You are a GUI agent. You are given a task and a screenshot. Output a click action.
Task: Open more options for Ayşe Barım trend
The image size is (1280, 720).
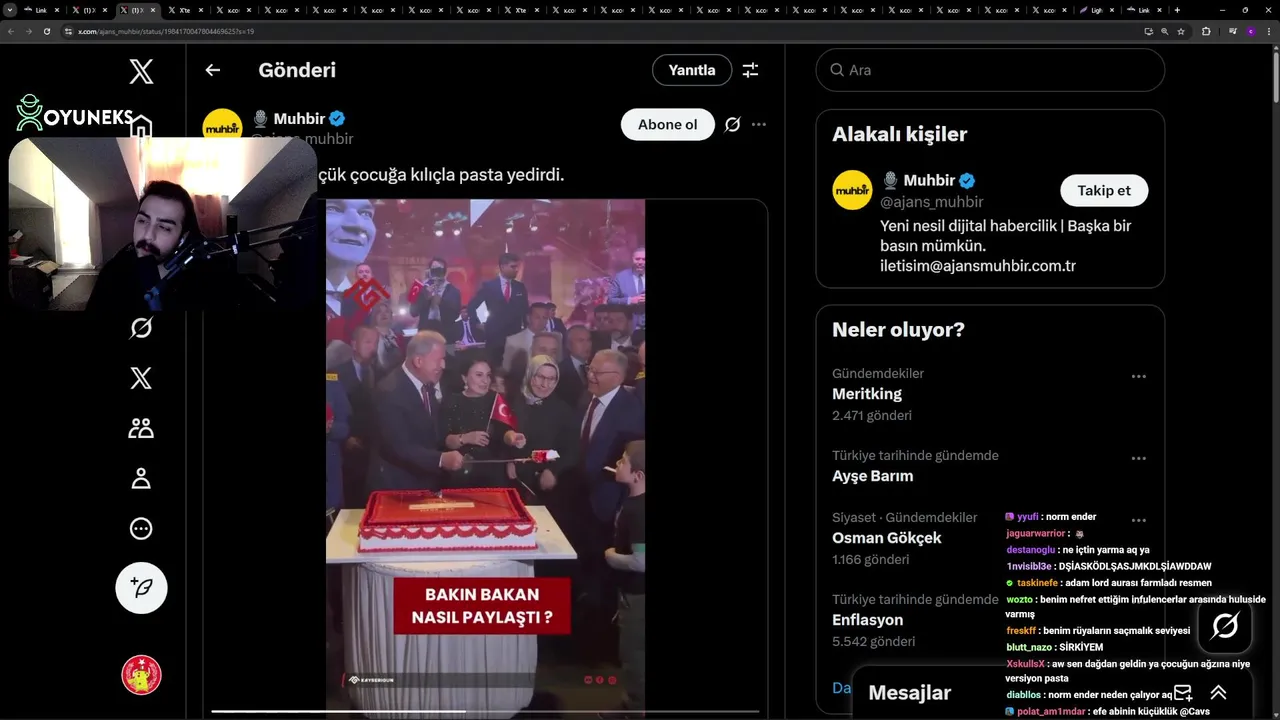tap(1138, 459)
